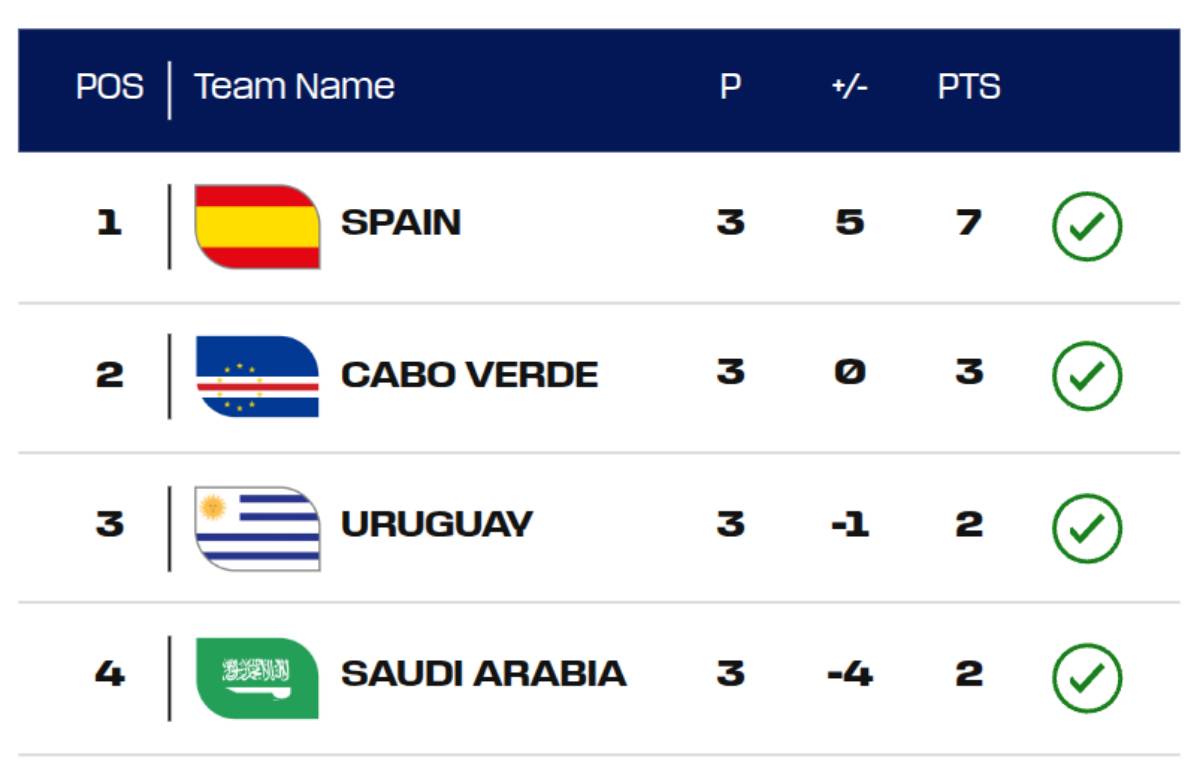Select the SPAIN team name

pyautogui.click(x=401, y=222)
